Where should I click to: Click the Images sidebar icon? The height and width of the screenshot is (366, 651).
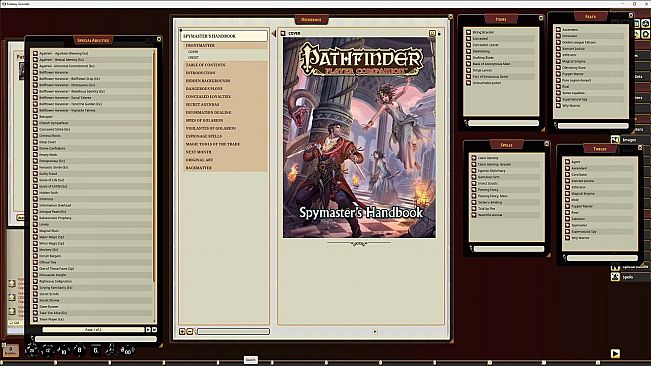coord(615,140)
